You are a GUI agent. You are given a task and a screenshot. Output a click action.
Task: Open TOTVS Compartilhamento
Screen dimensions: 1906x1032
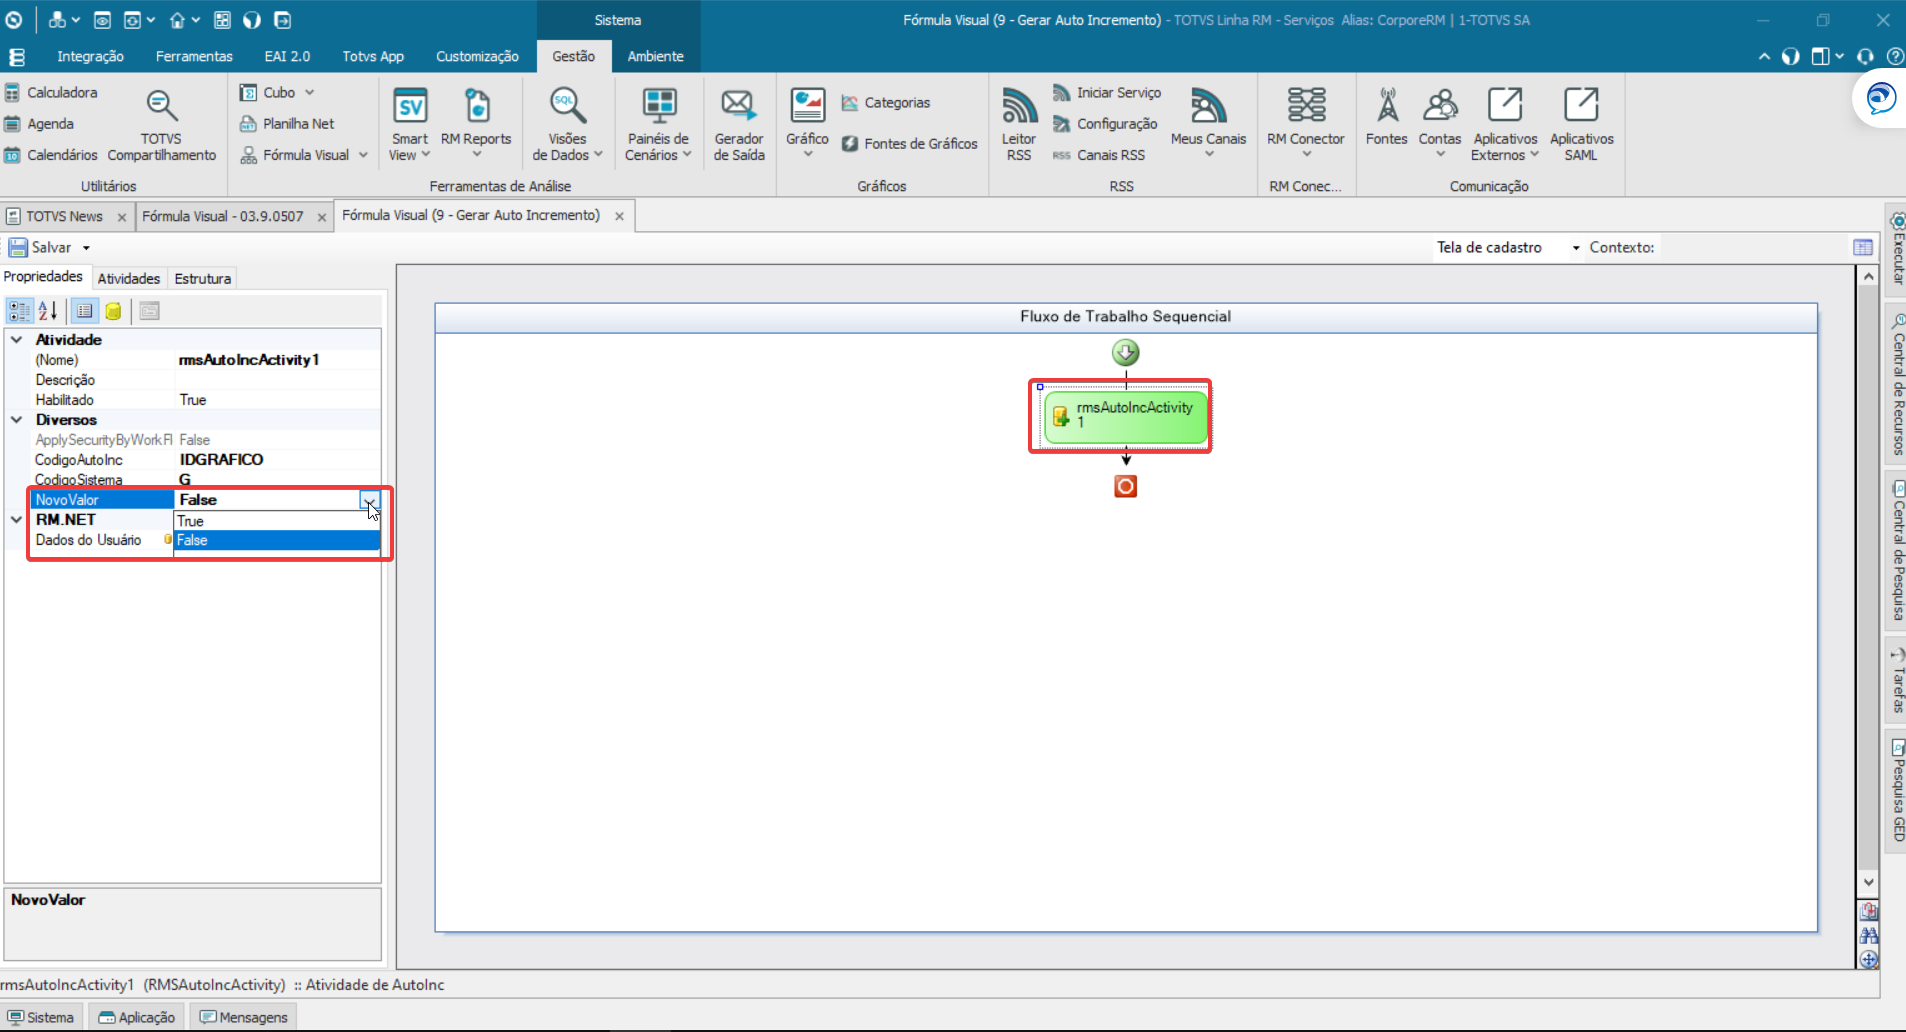(161, 125)
